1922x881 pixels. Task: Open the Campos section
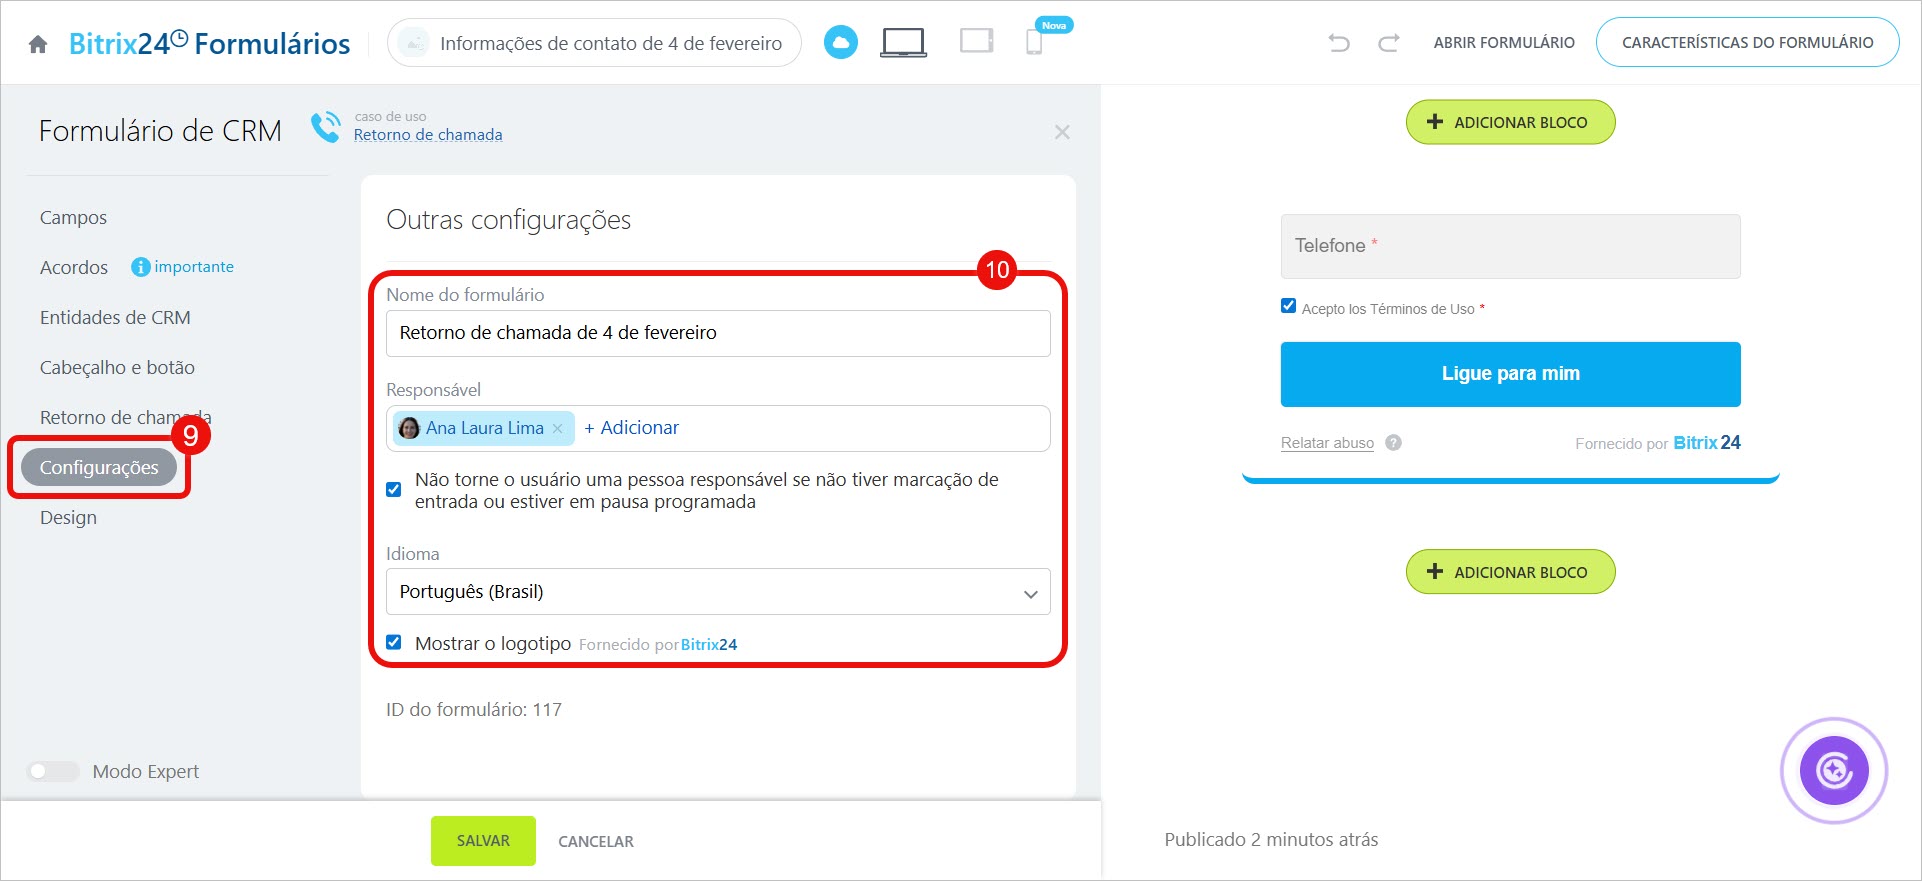point(73,217)
